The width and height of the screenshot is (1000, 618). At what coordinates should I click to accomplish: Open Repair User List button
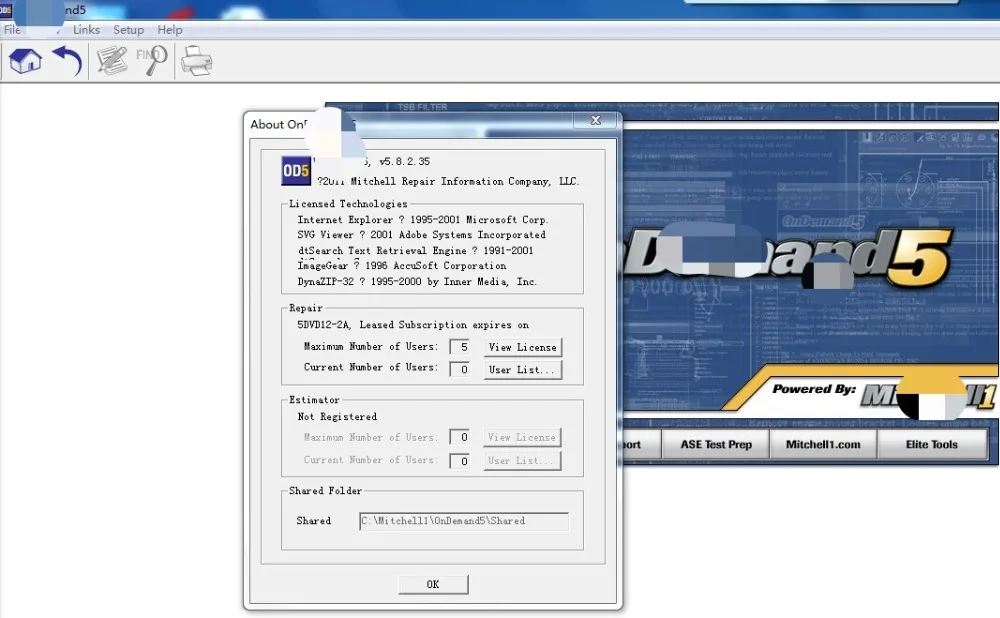pos(522,370)
